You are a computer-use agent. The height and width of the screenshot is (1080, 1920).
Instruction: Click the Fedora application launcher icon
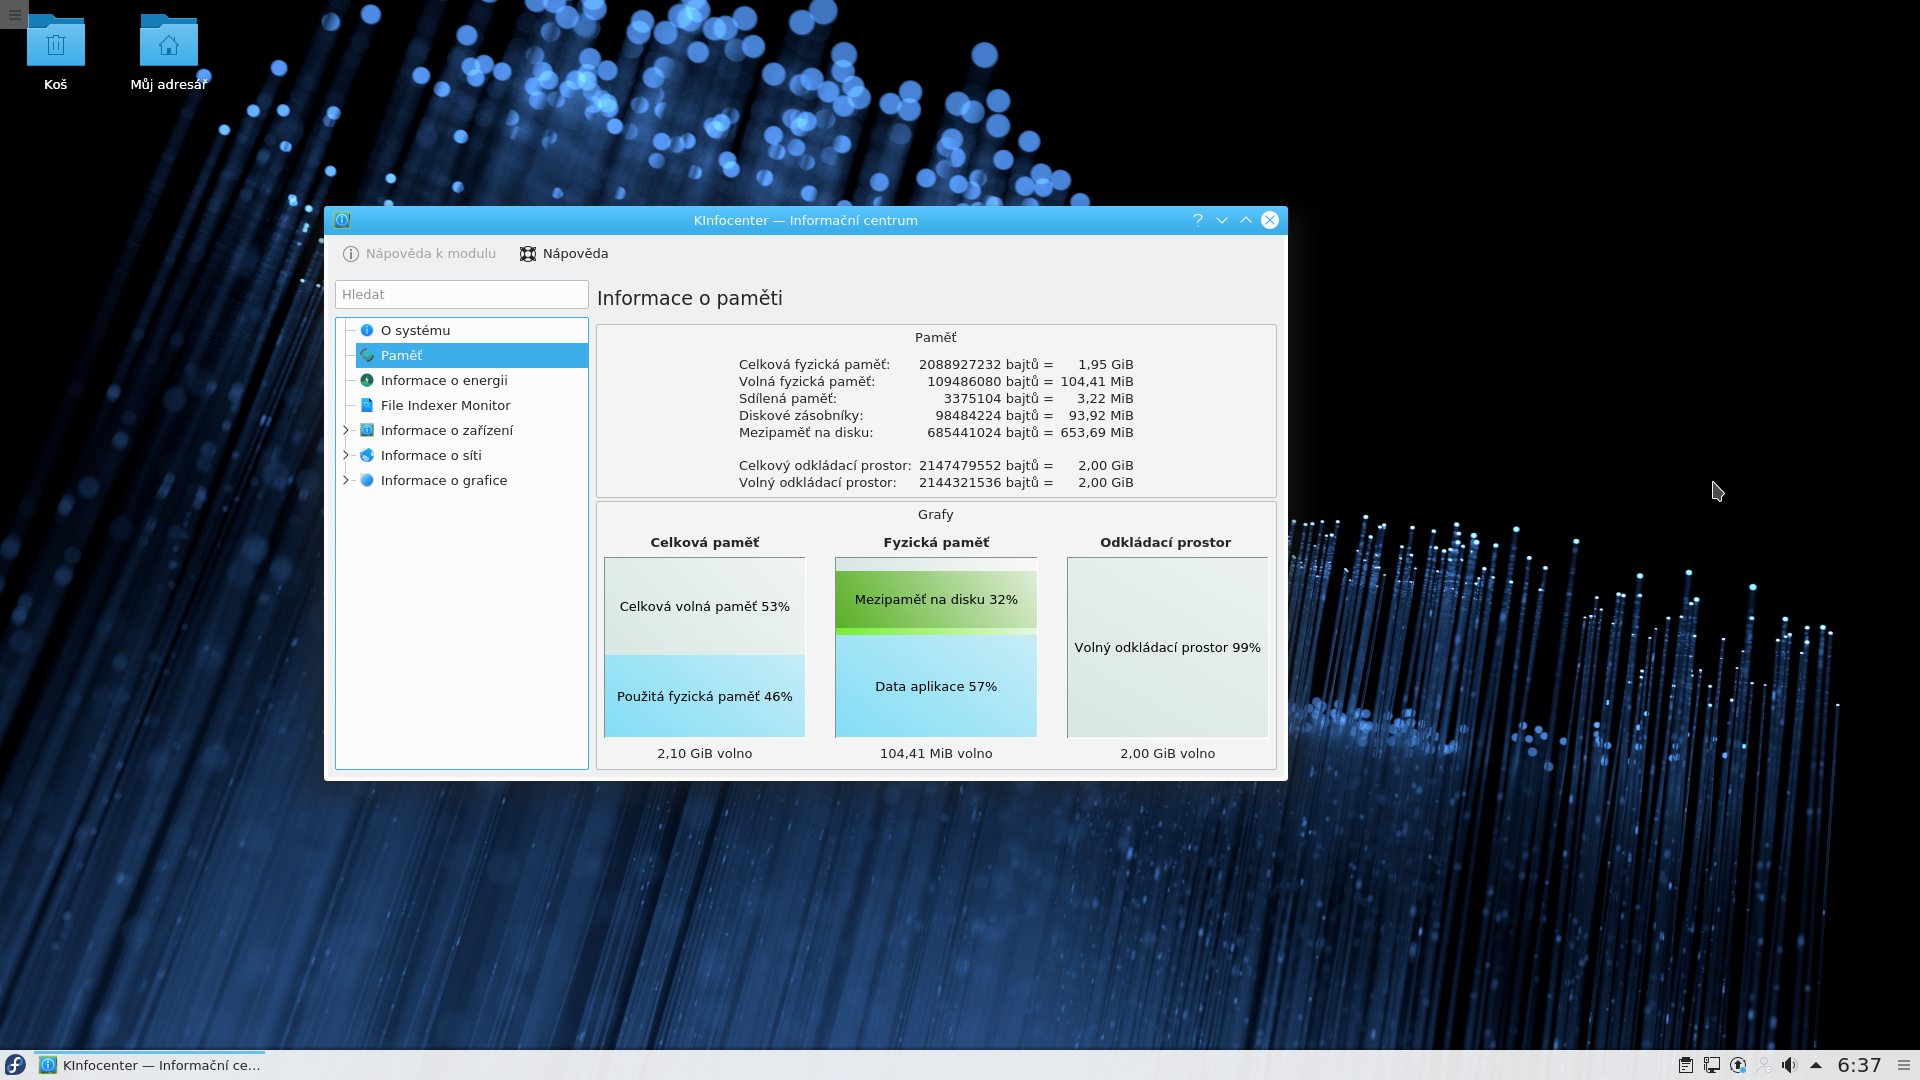click(x=15, y=1065)
